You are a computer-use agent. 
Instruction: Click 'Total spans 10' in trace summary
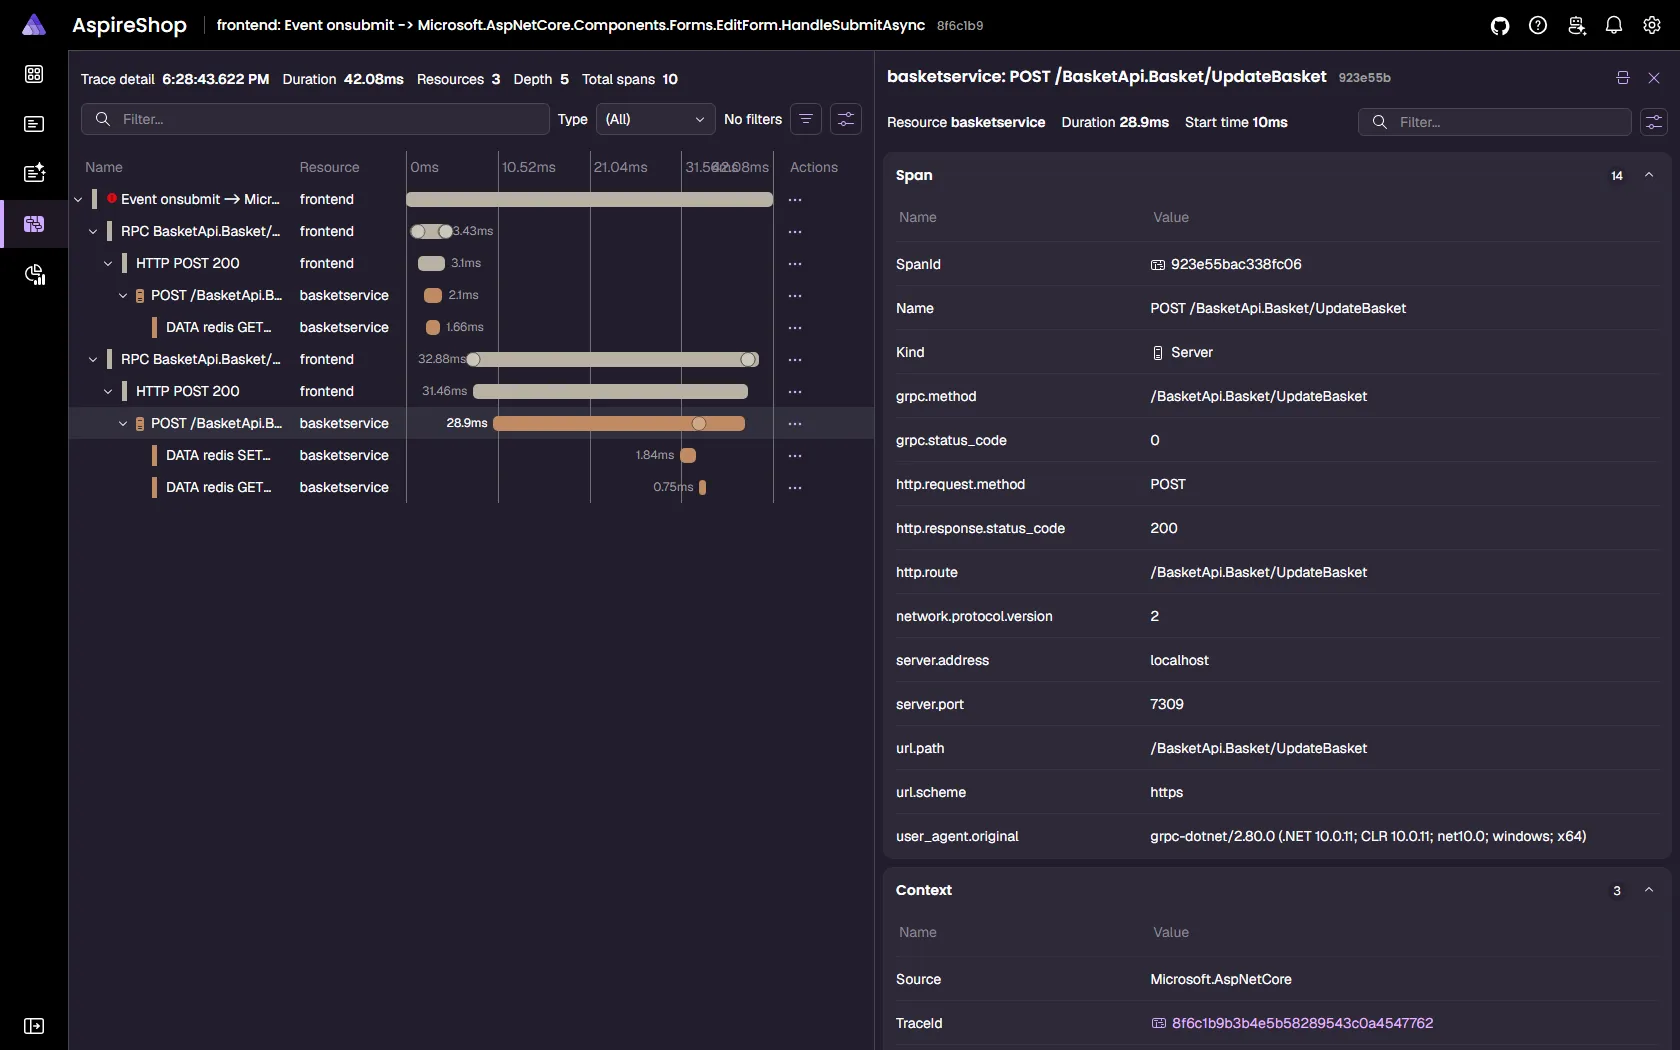(630, 79)
